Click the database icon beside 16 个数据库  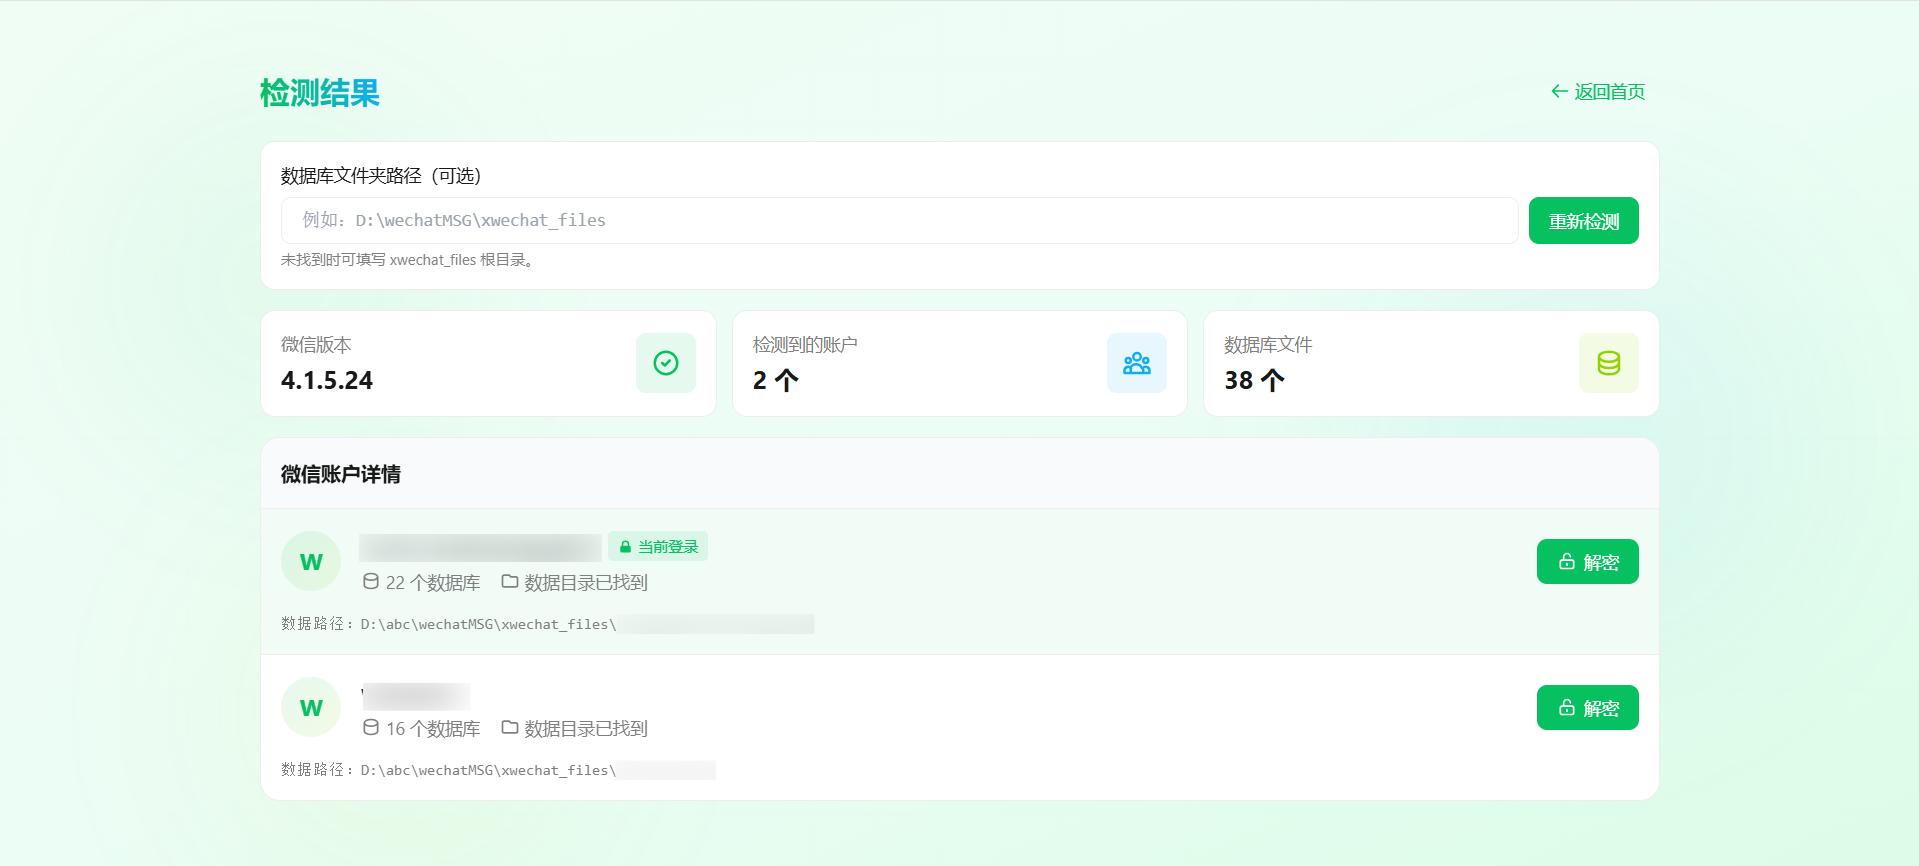[371, 728]
